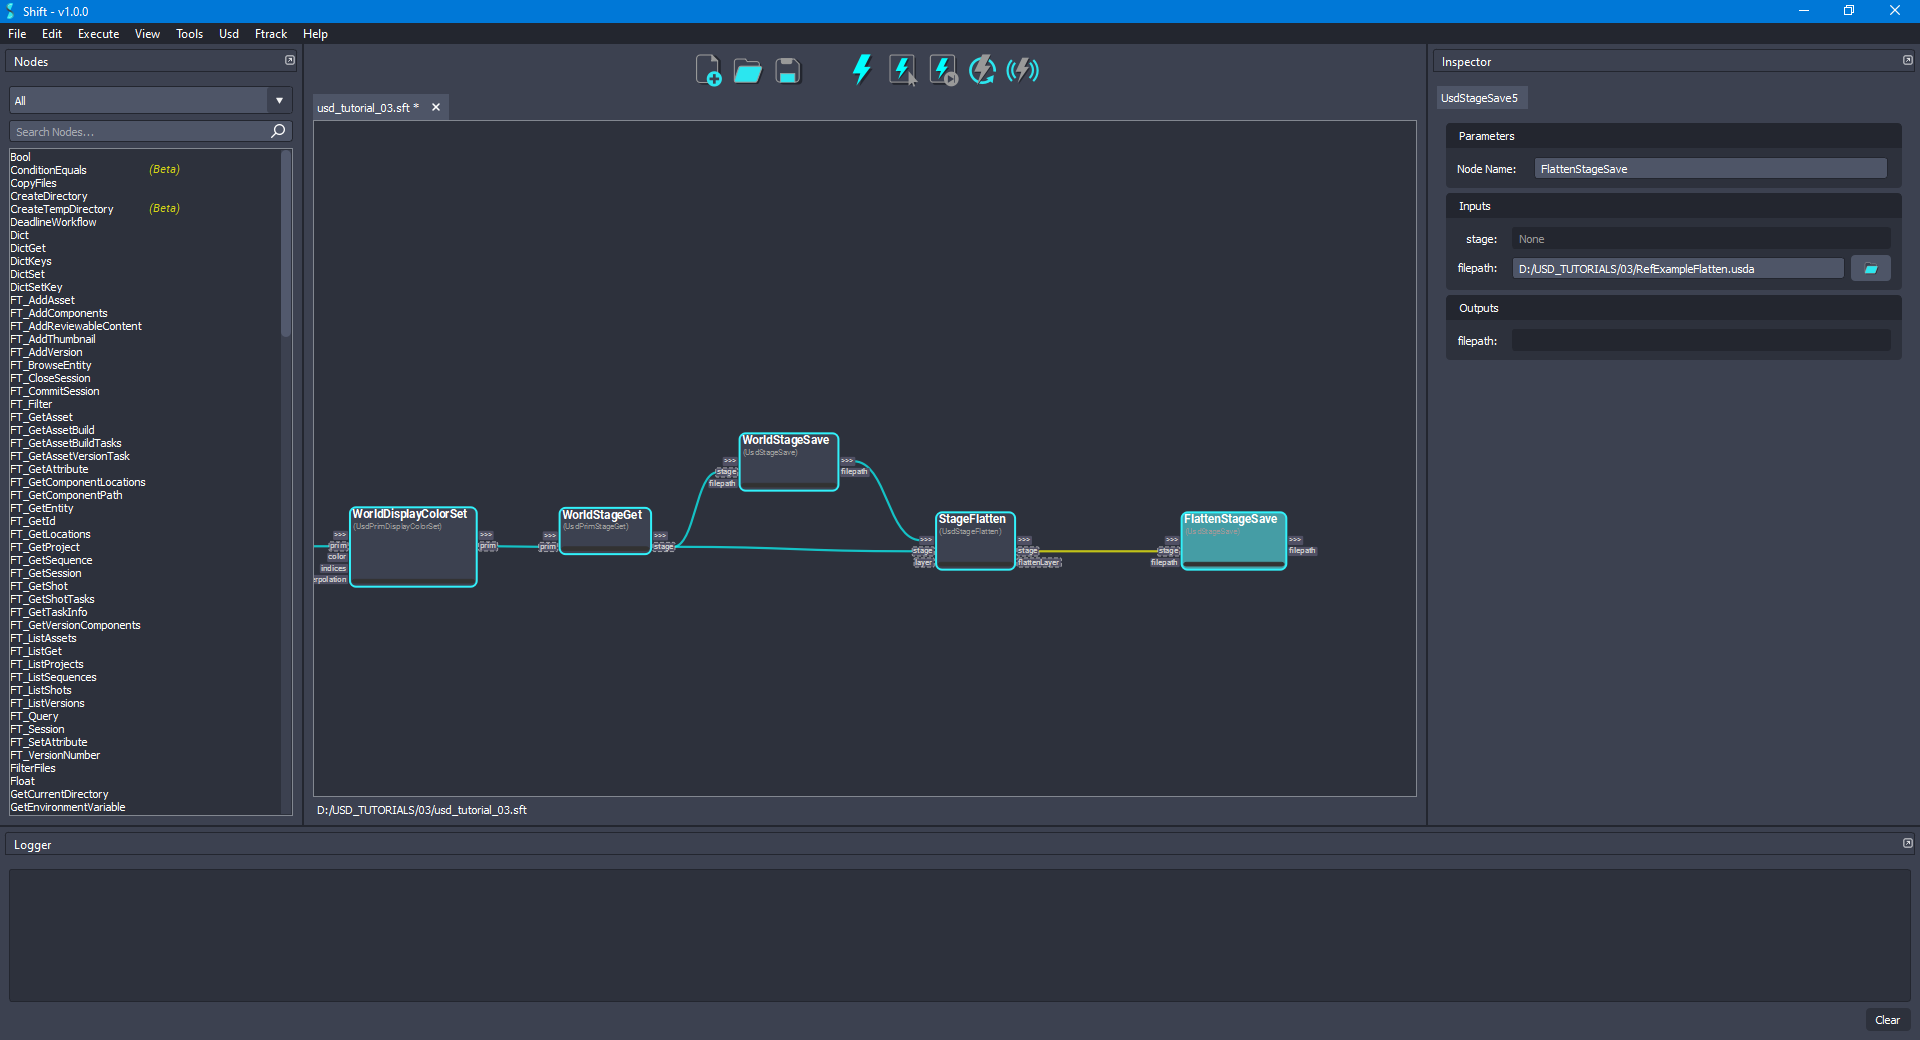Open the node category filter dropdown
Viewport: 1920px width, 1040px height.
[x=279, y=100]
